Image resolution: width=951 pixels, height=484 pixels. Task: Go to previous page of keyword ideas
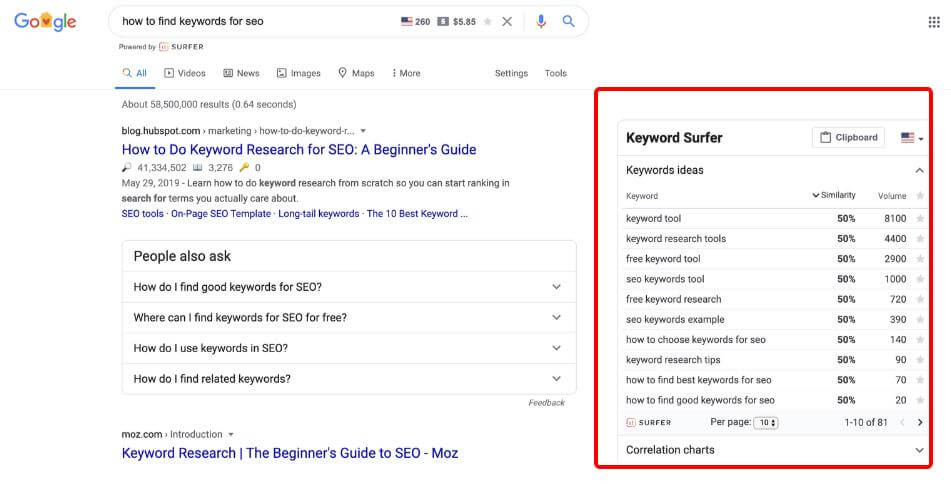pyautogui.click(x=902, y=422)
